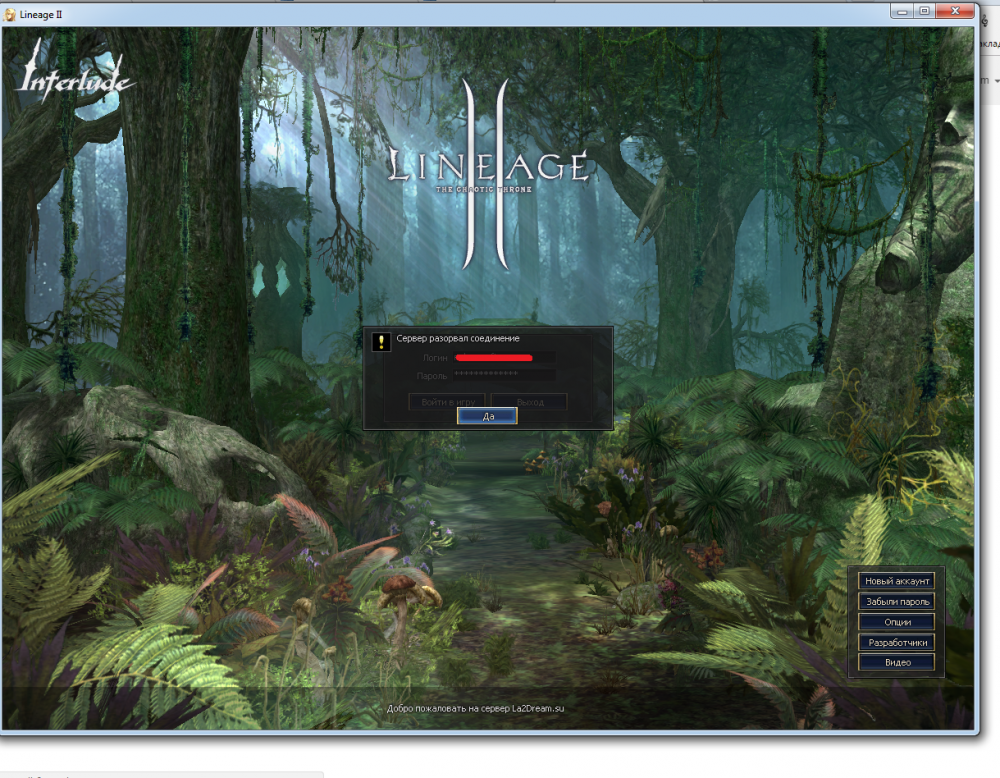Maximize the Lineage II game window
The width and height of the screenshot is (1000, 778).
point(924,11)
